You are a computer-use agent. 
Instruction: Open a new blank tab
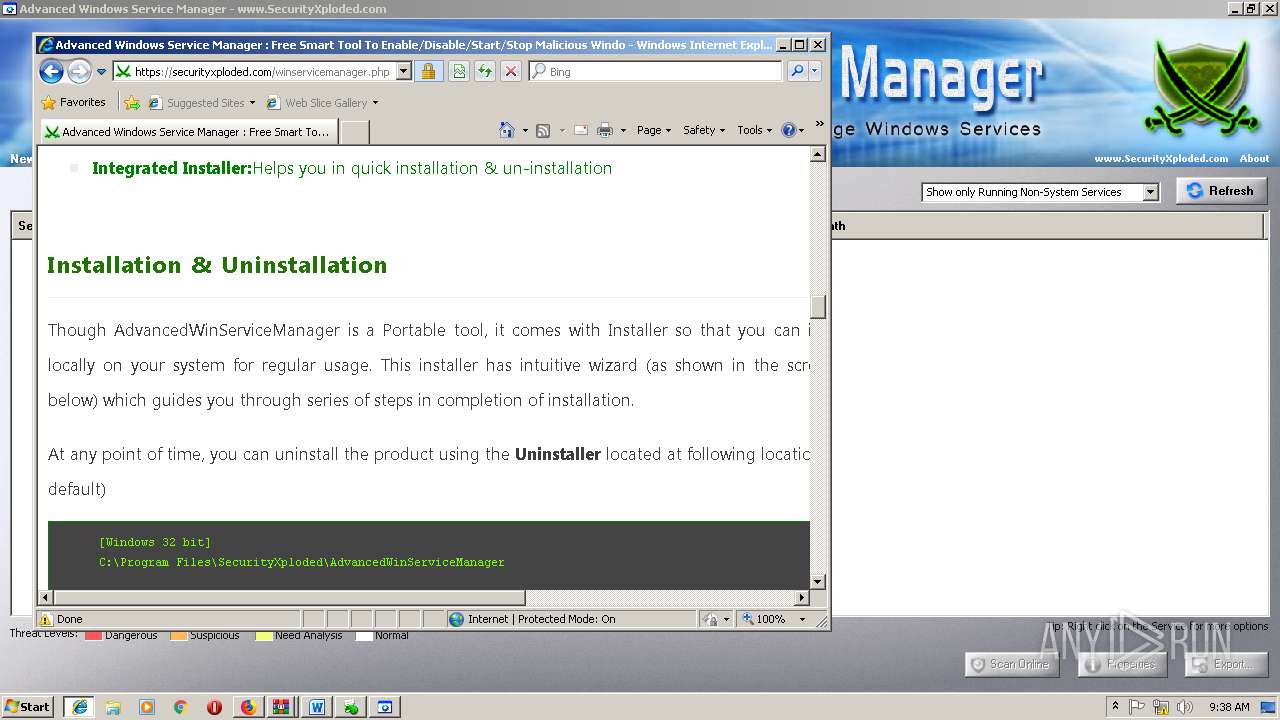tap(355, 131)
